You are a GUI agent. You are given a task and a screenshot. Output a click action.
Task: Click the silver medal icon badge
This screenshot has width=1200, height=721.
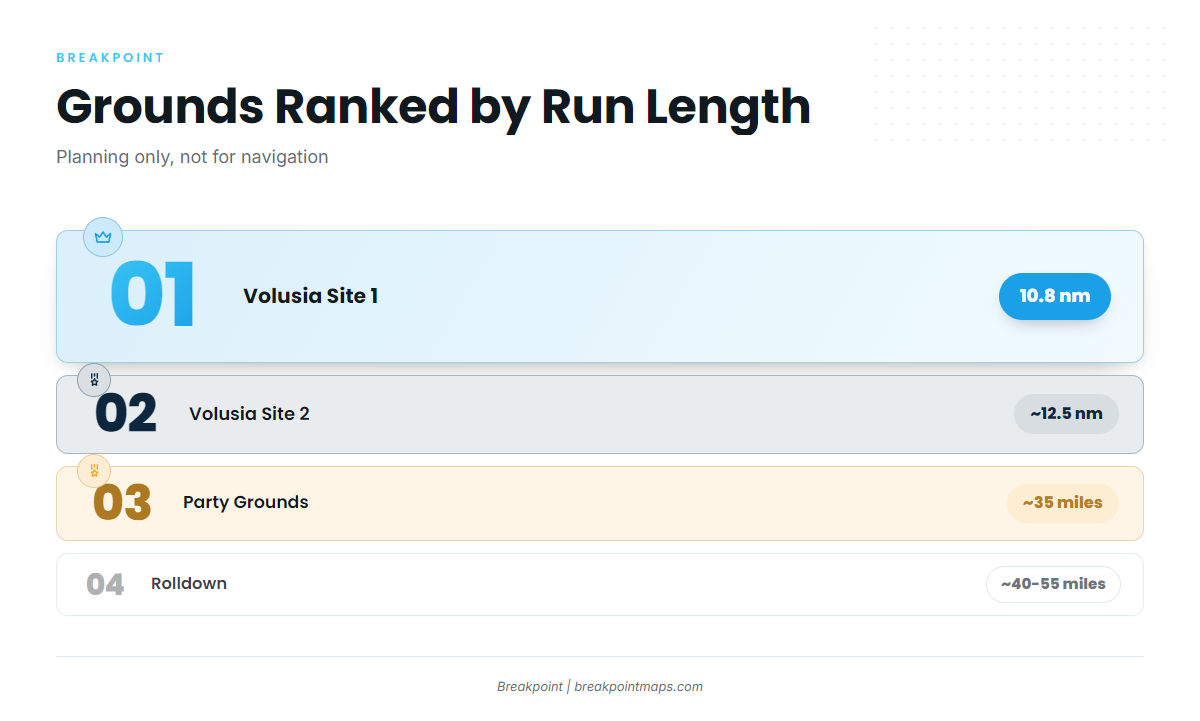coord(94,380)
